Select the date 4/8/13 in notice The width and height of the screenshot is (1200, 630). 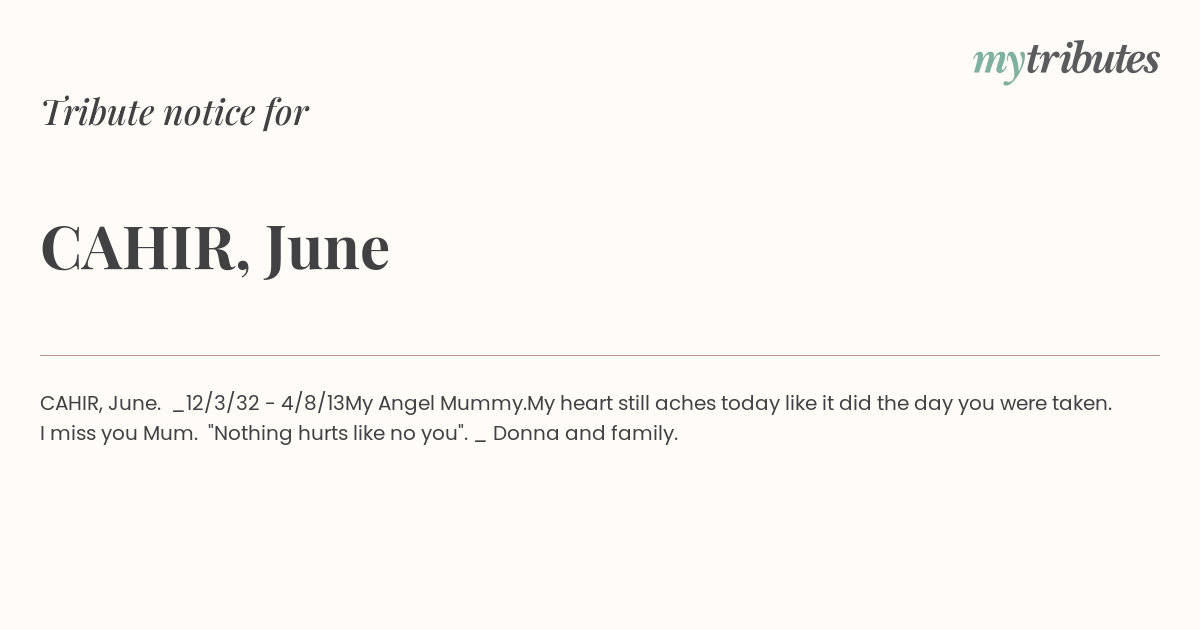(313, 404)
